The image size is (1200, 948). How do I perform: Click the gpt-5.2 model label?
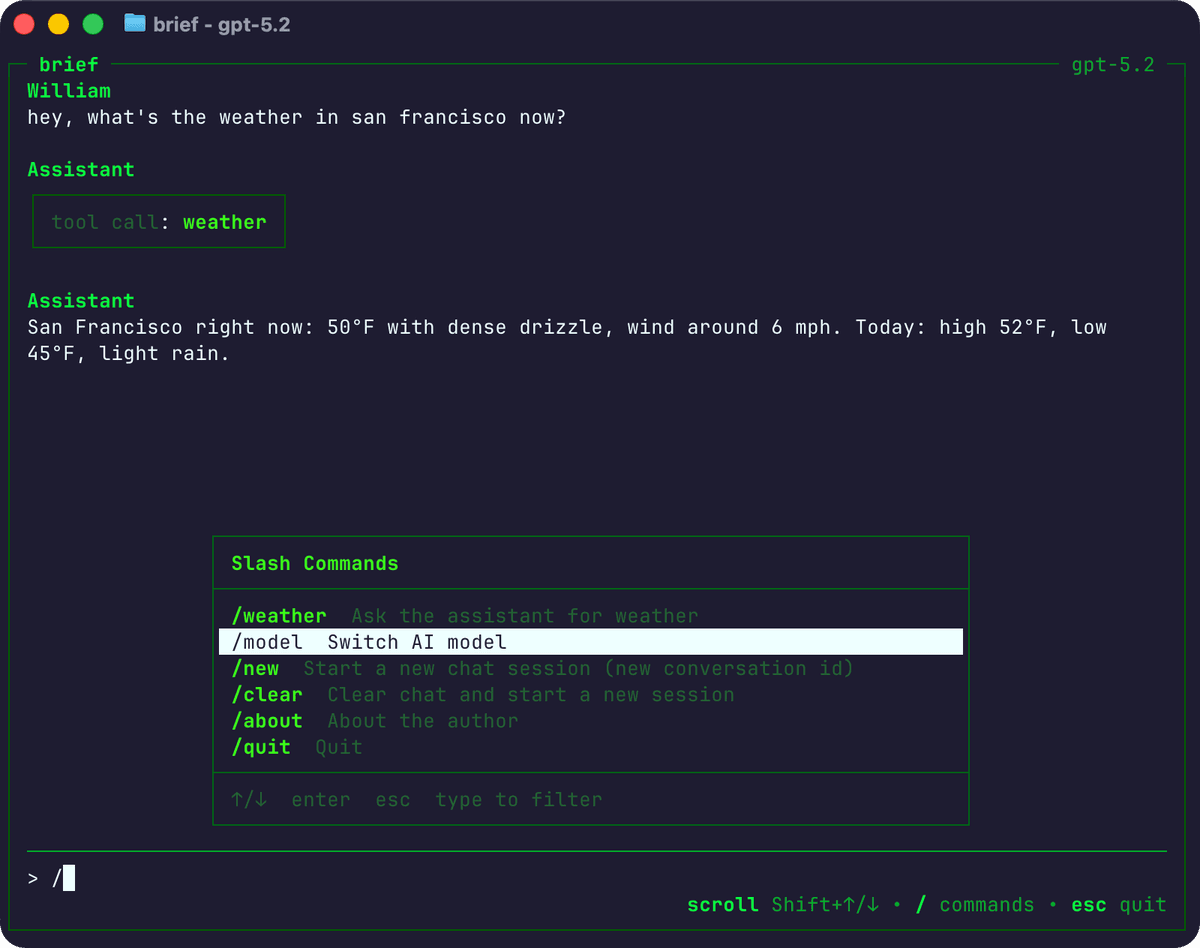(x=1112, y=64)
